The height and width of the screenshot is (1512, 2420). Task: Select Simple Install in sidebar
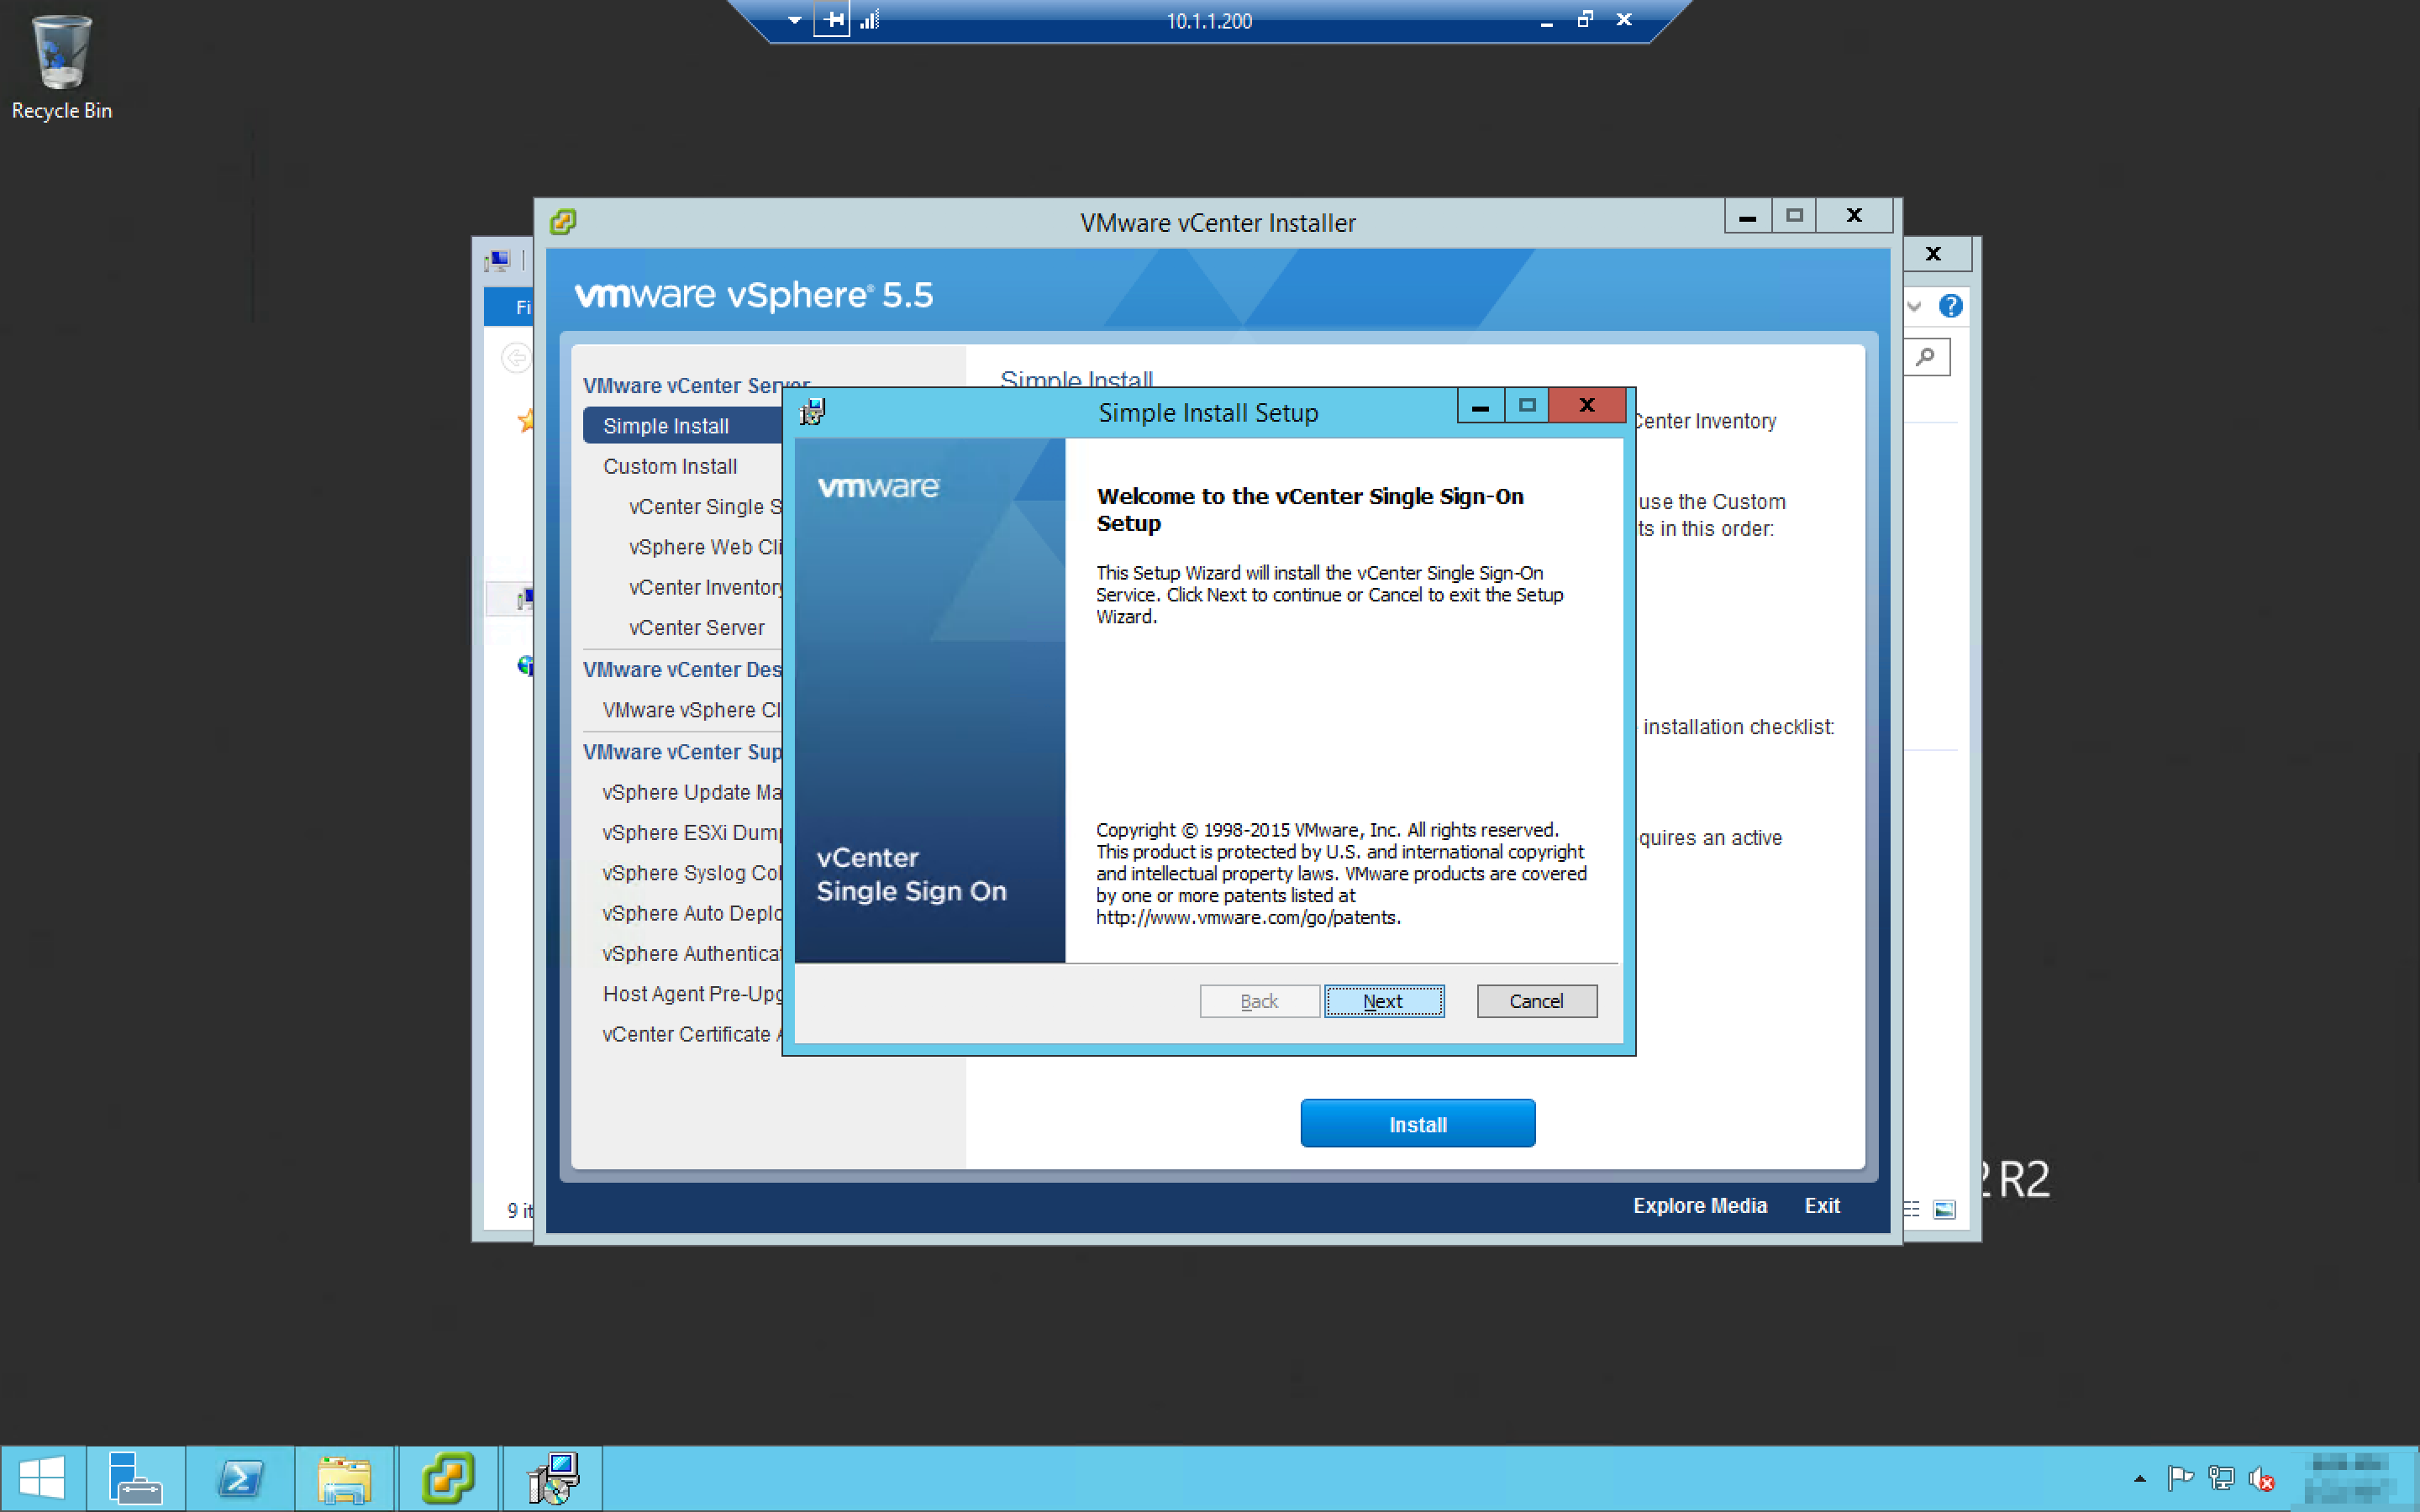coord(682,425)
